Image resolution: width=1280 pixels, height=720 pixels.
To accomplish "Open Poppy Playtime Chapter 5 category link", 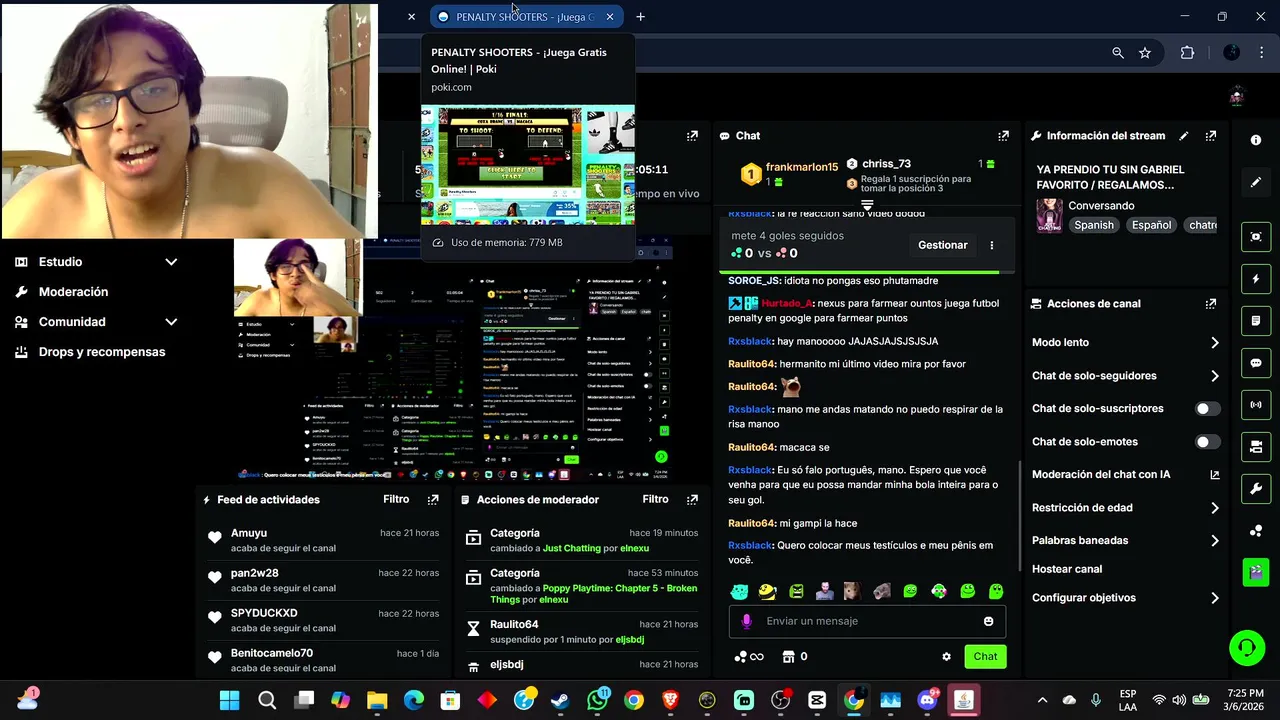I will point(594,594).
